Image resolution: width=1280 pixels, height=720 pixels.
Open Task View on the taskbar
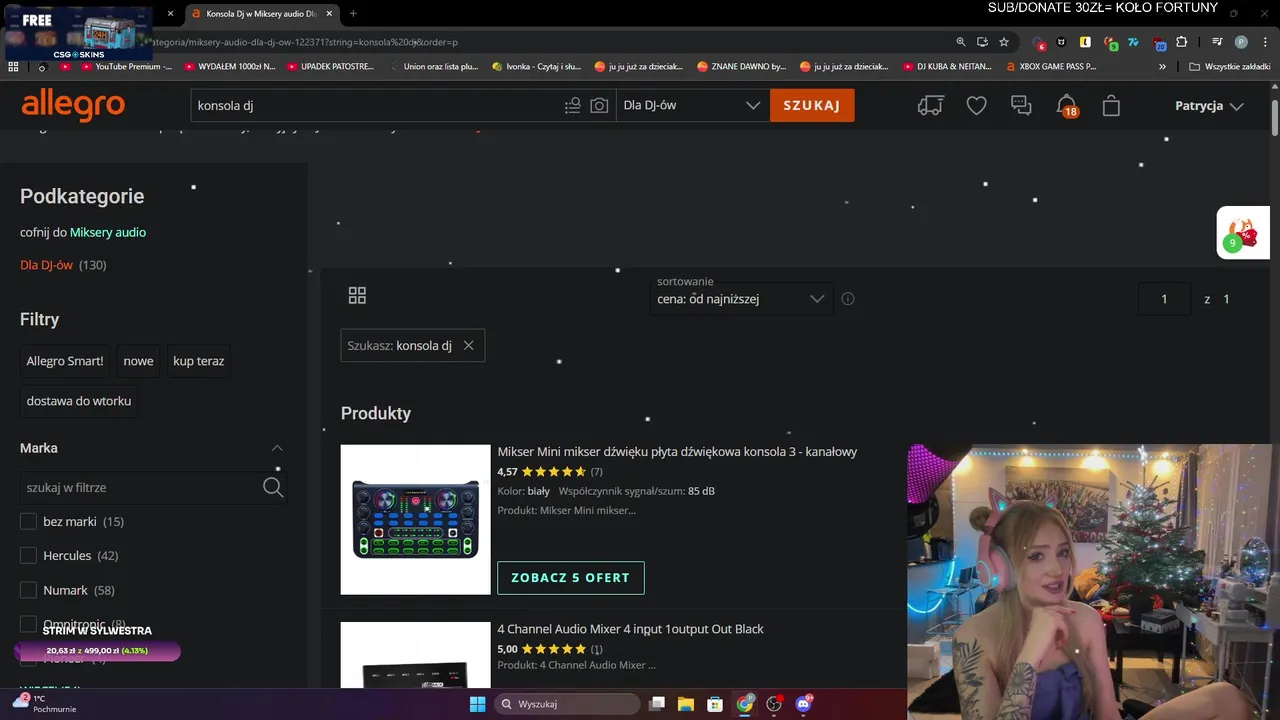click(657, 703)
